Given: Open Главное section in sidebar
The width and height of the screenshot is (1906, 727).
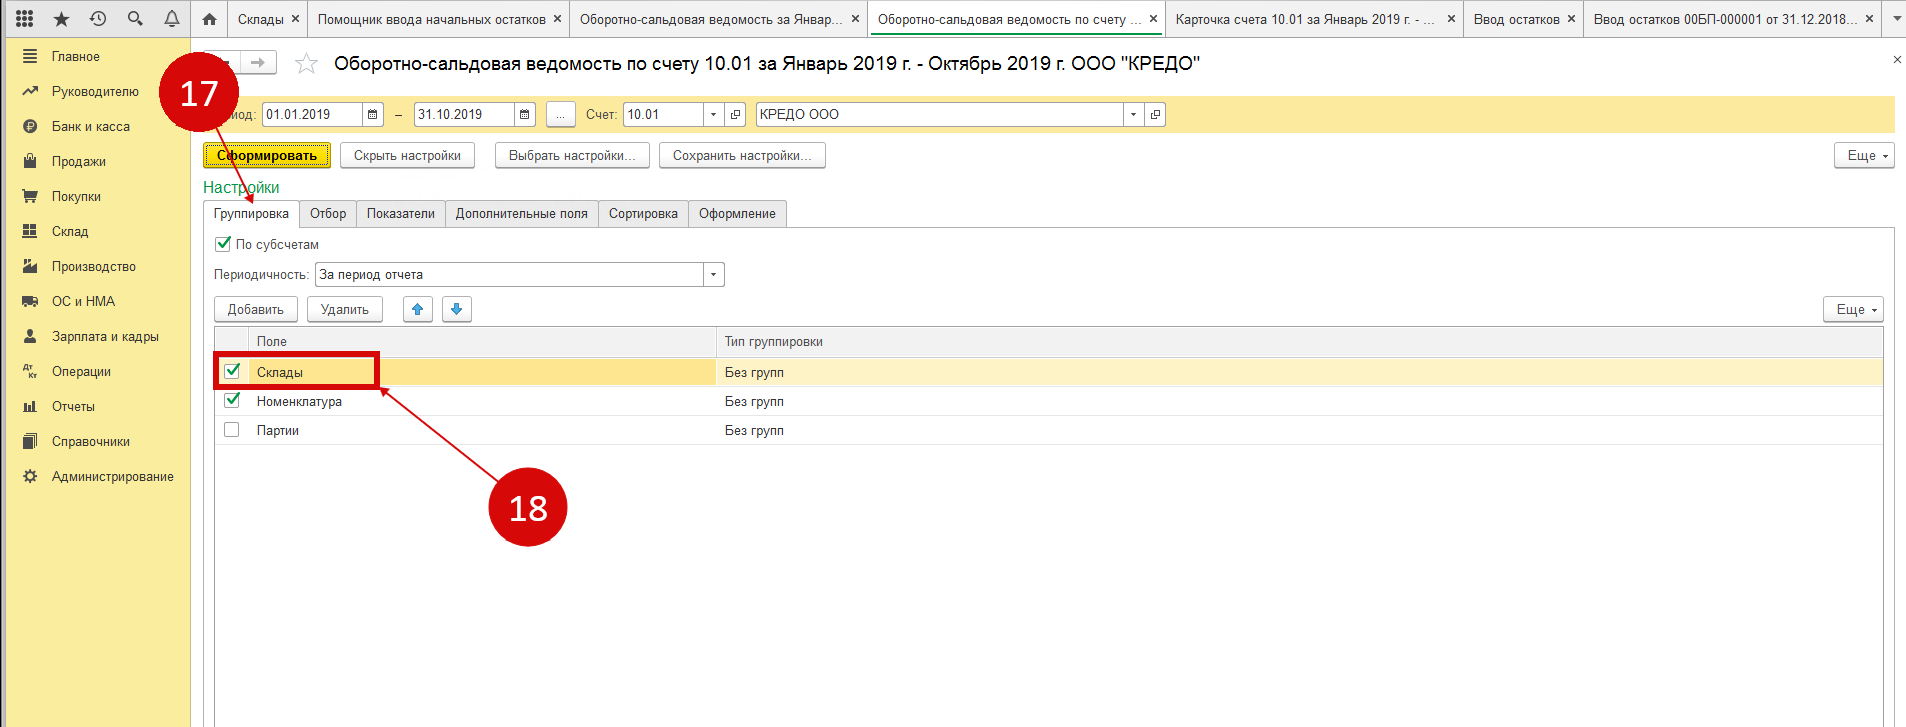Looking at the screenshot, I should [x=76, y=57].
